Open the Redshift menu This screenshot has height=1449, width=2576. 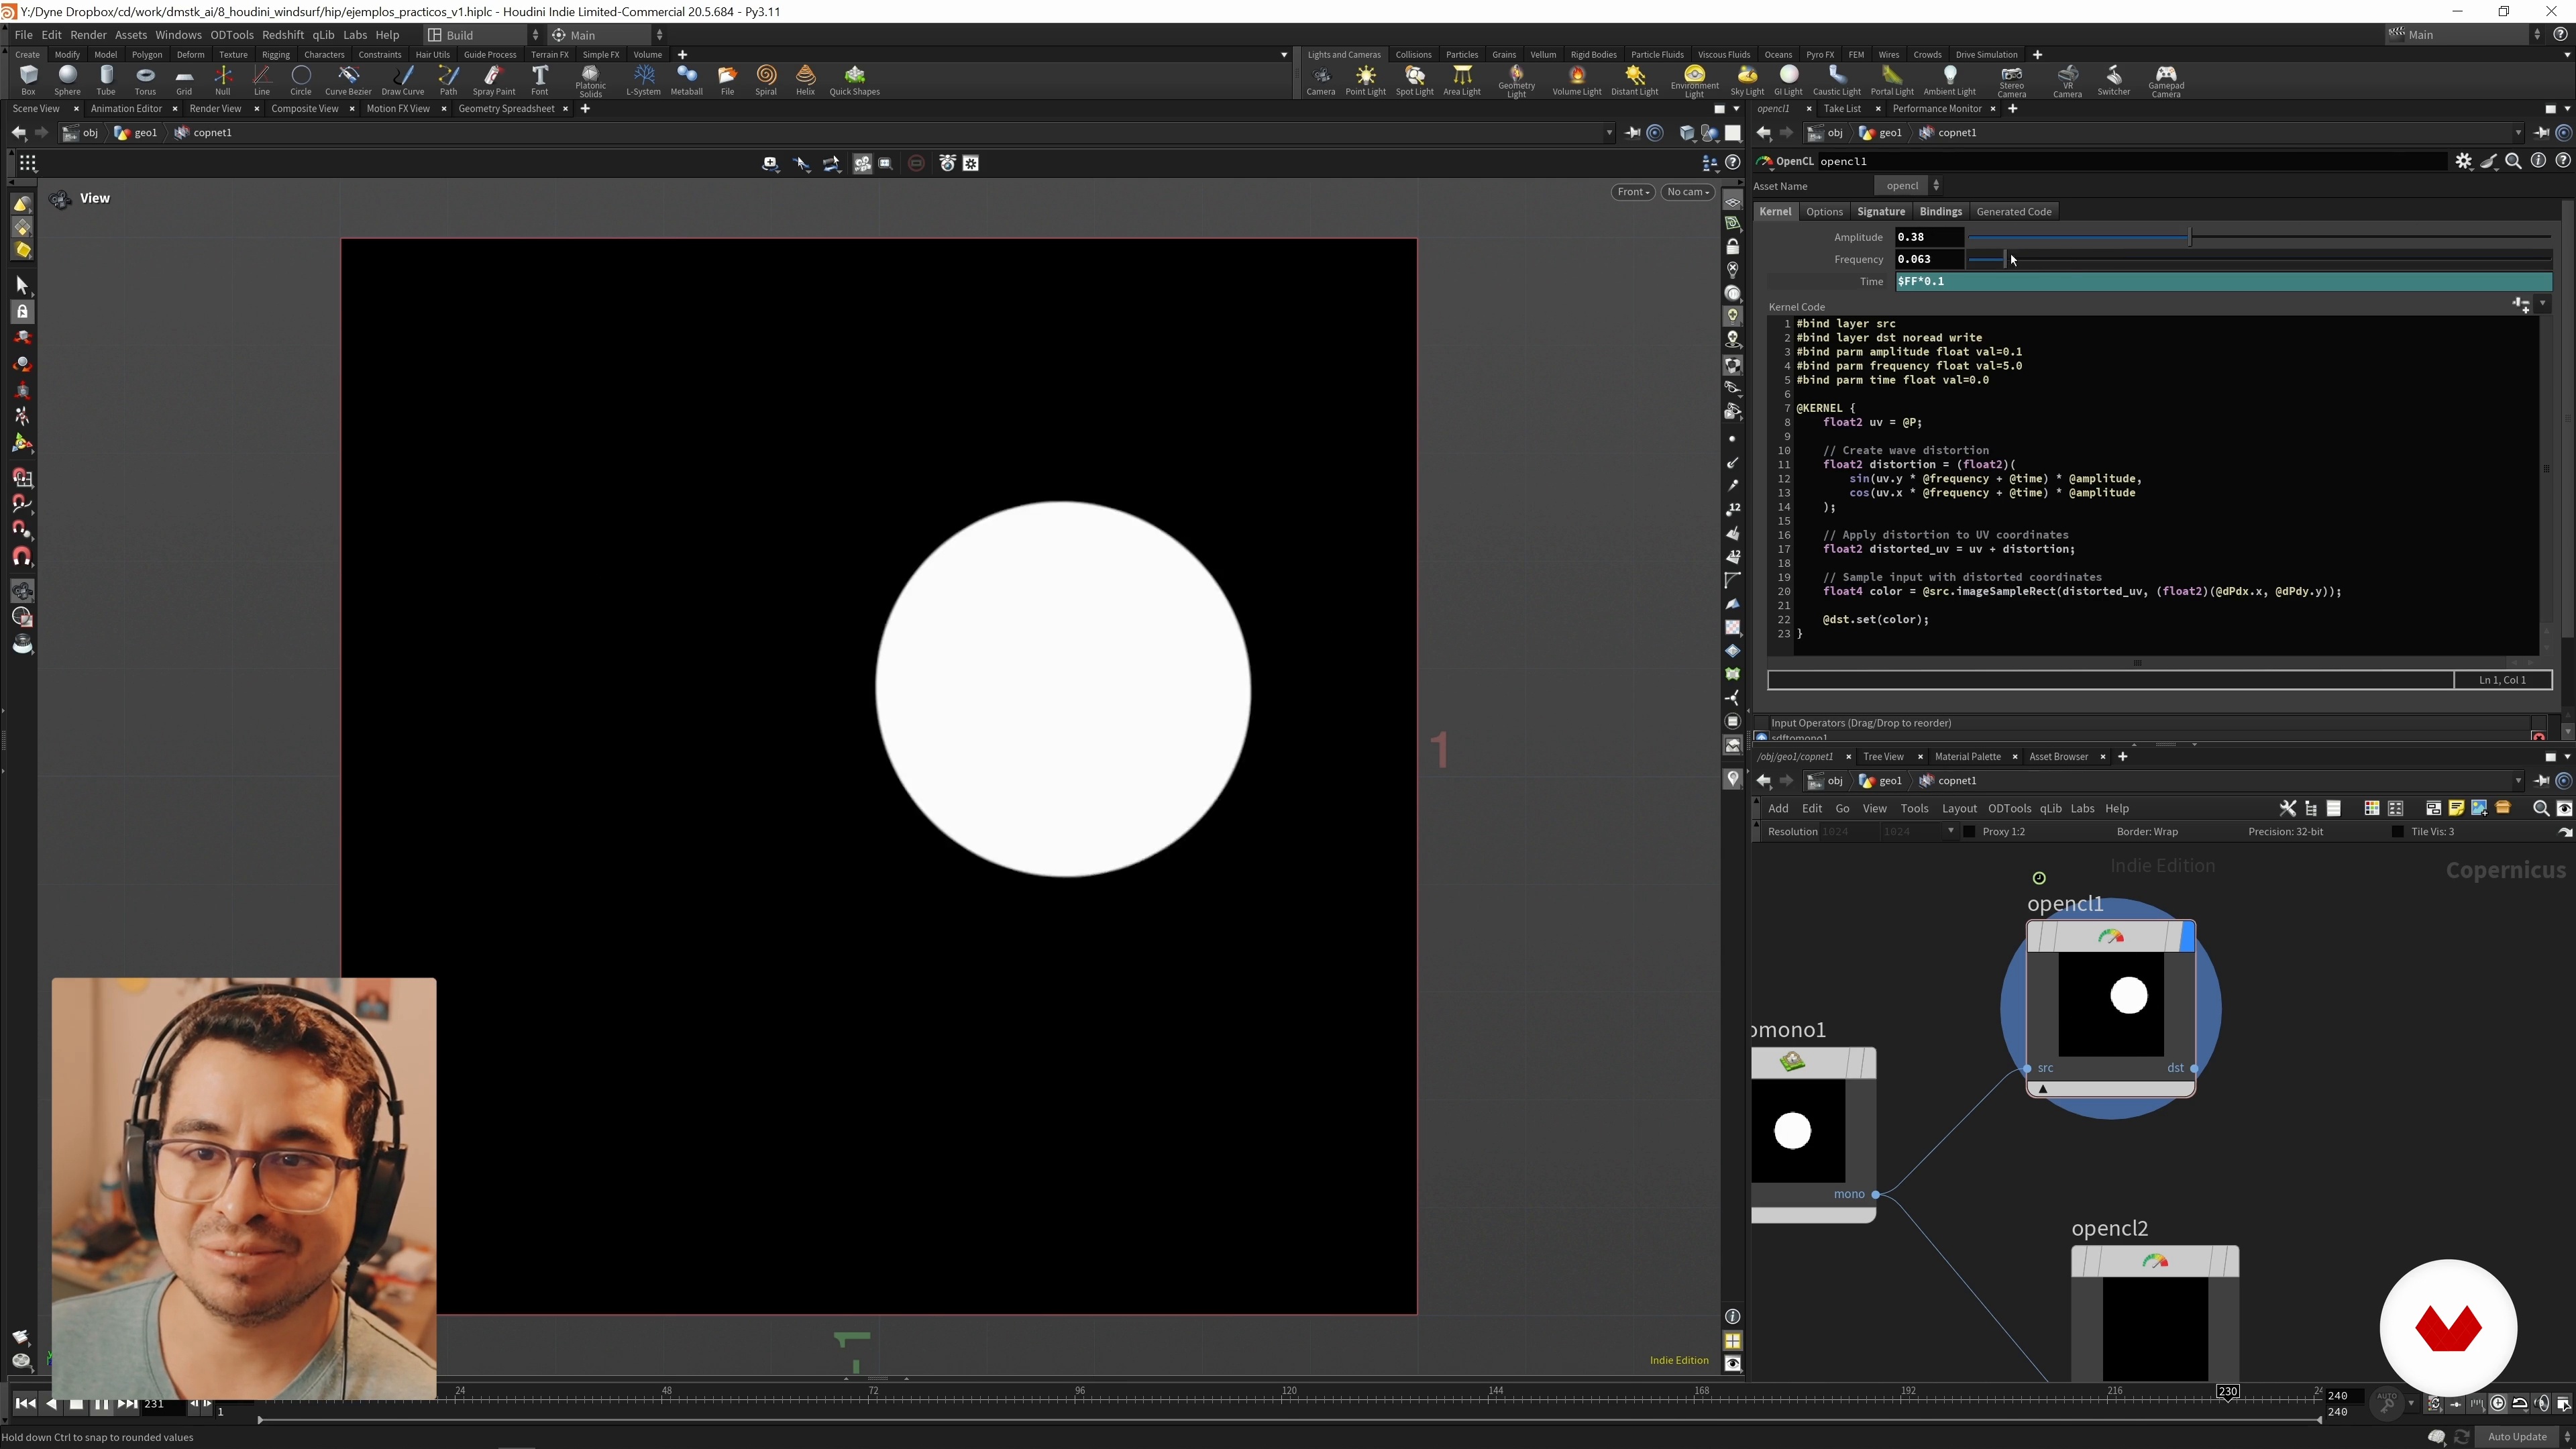282,35
